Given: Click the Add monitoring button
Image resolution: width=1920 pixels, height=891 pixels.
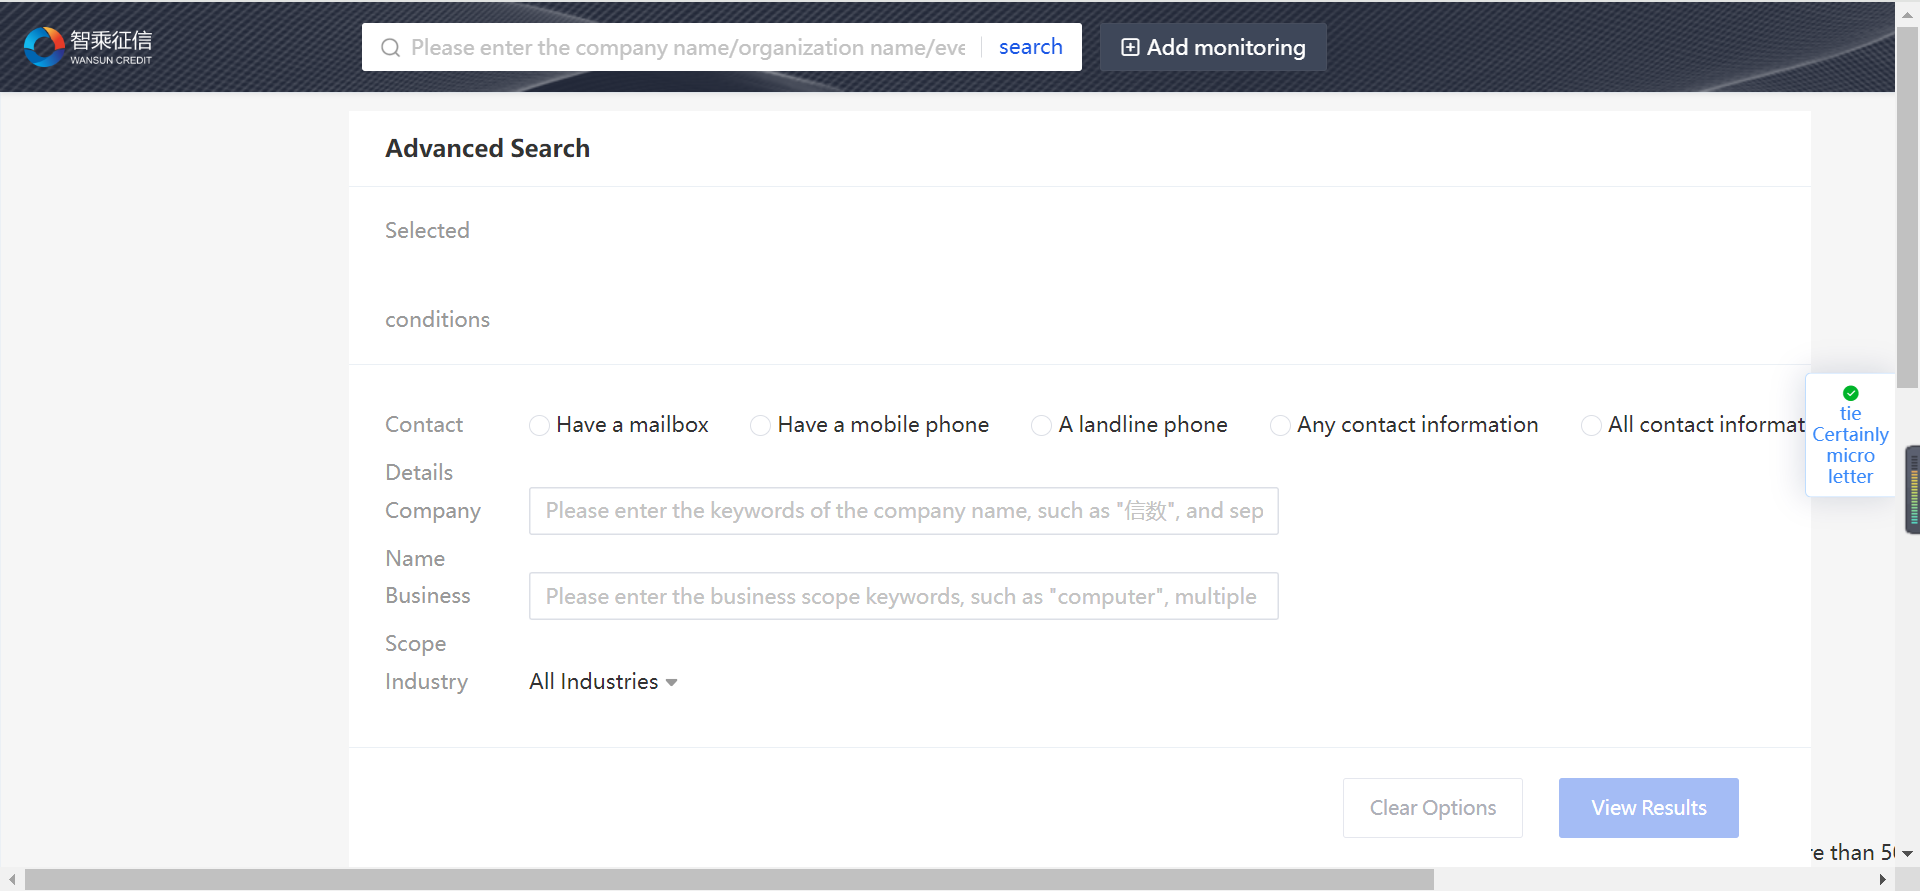Looking at the screenshot, I should [x=1213, y=47].
